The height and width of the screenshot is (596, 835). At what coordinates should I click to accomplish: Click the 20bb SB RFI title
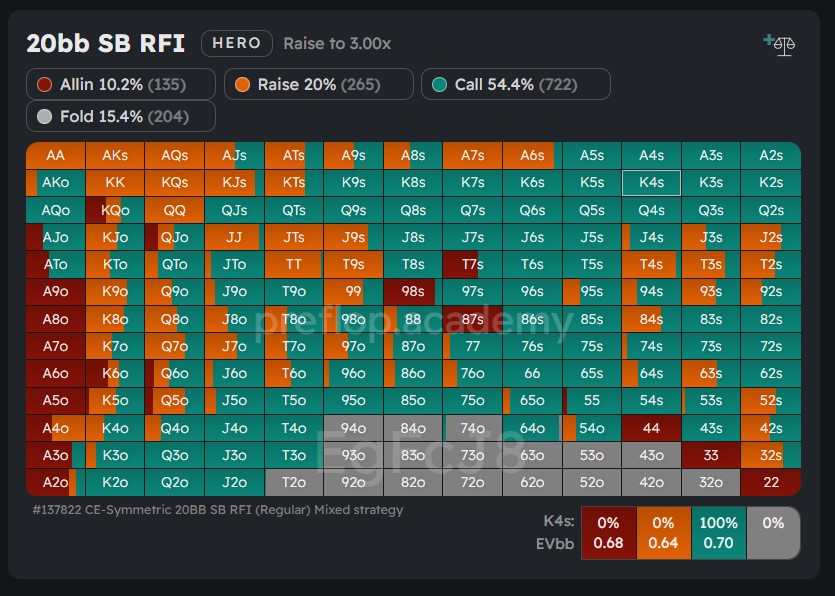[105, 43]
